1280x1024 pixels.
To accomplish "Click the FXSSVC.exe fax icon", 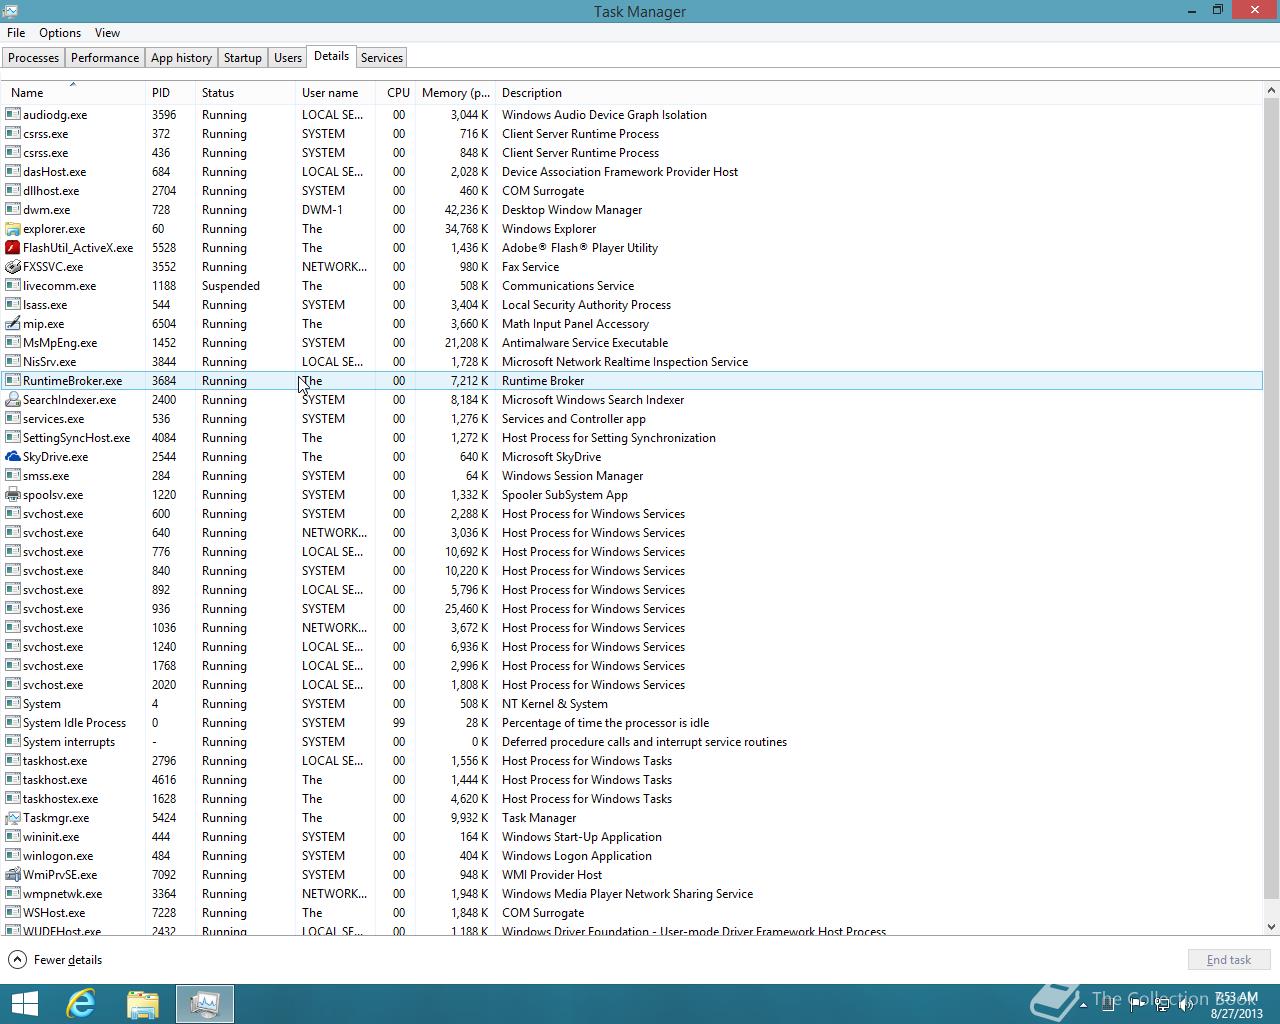I will (13, 266).
